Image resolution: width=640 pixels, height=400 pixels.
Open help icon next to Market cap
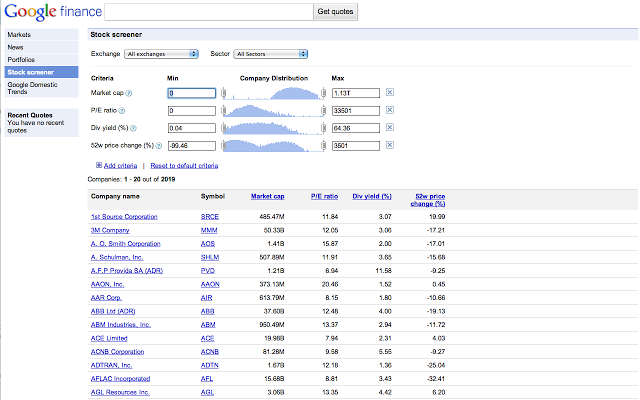coord(130,94)
